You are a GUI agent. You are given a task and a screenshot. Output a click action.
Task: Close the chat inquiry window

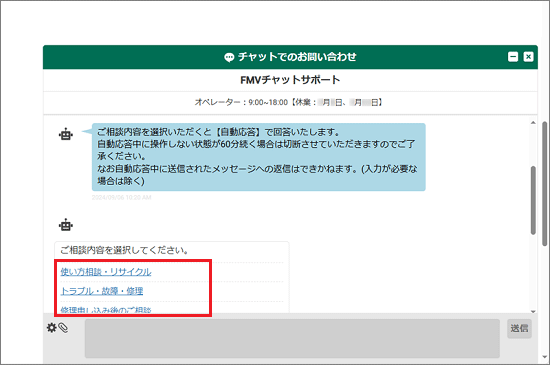coord(528,57)
